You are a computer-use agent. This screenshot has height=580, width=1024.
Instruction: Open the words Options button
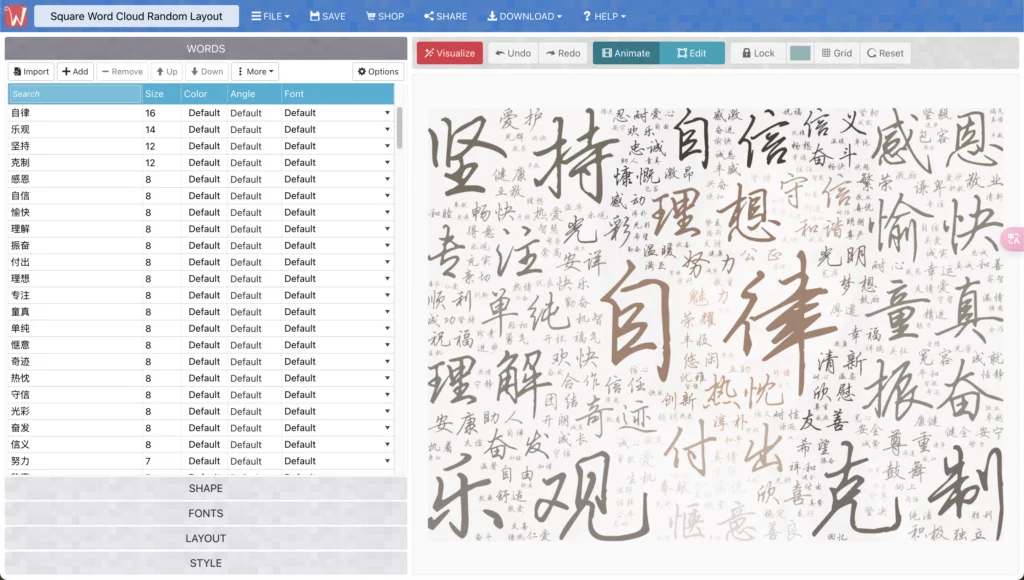pos(378,71)
